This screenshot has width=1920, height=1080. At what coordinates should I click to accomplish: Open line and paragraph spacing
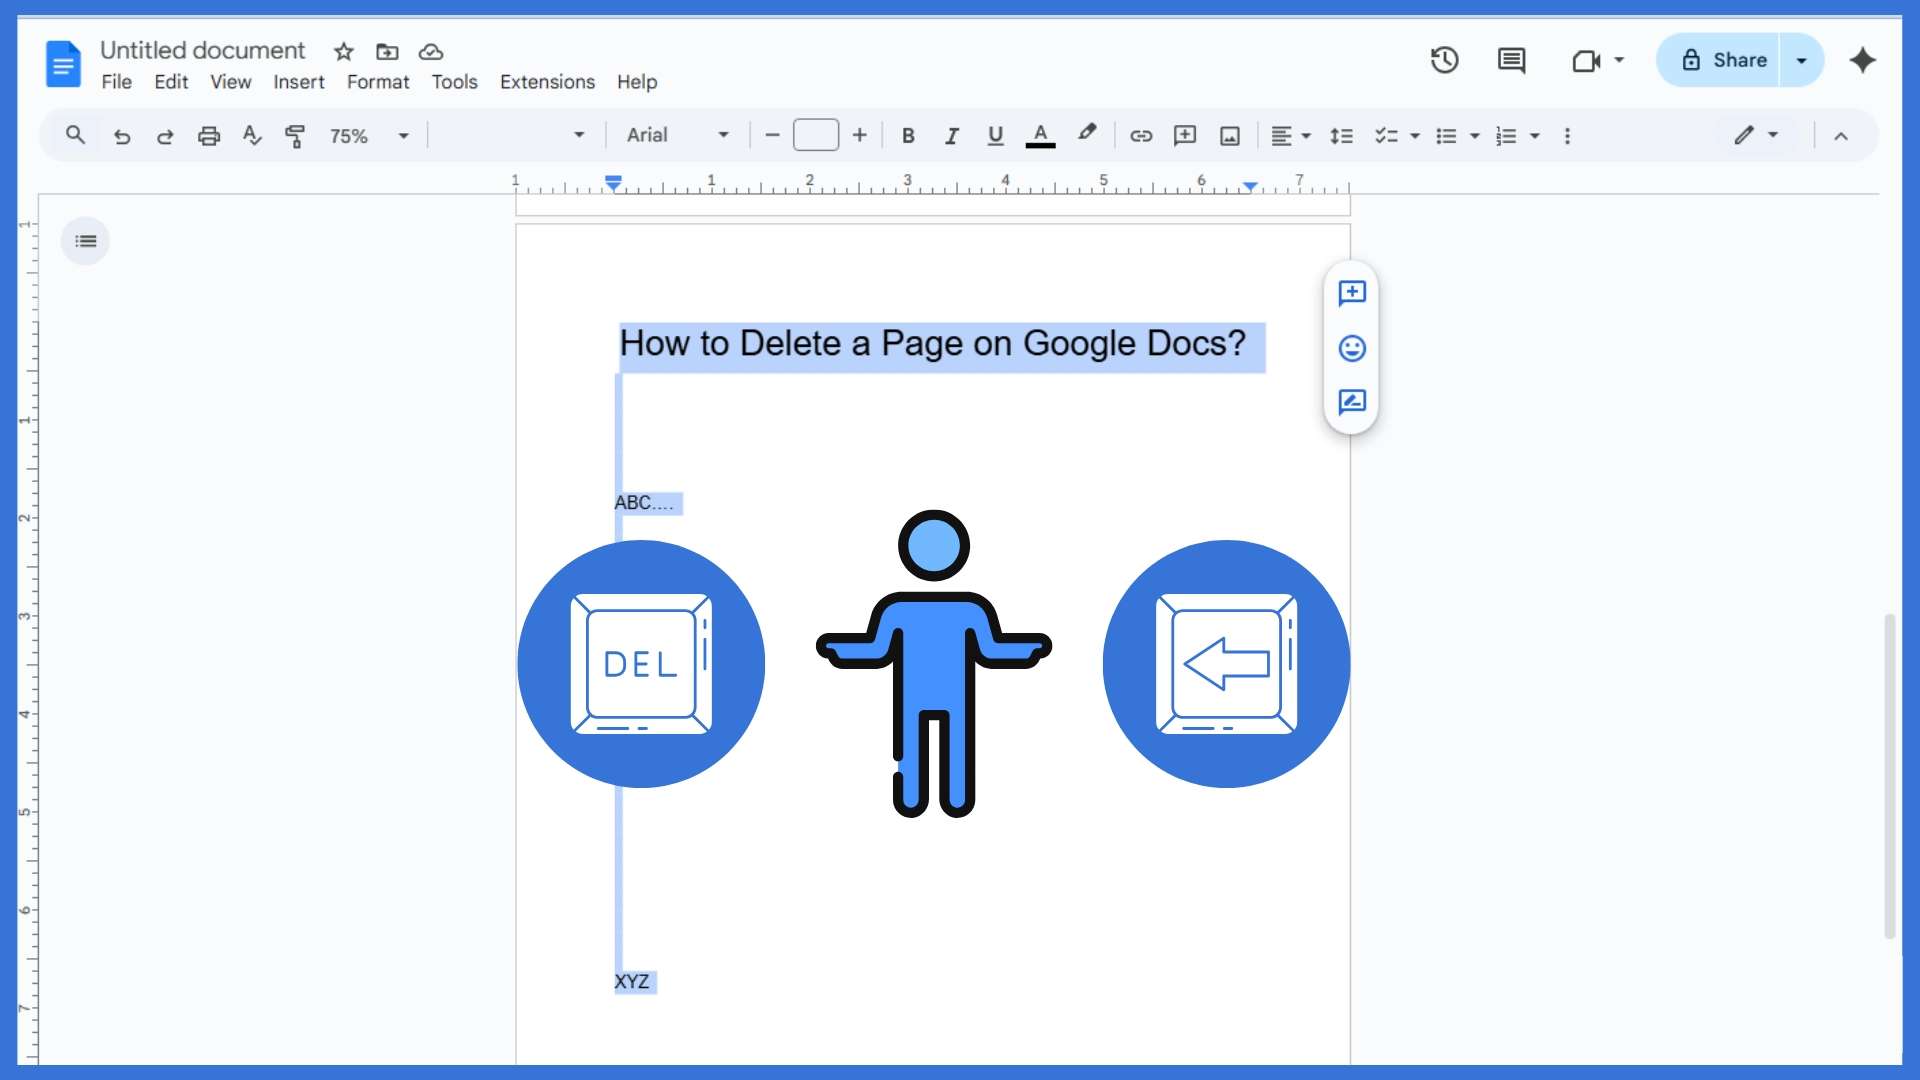[x=1341, y=136]
